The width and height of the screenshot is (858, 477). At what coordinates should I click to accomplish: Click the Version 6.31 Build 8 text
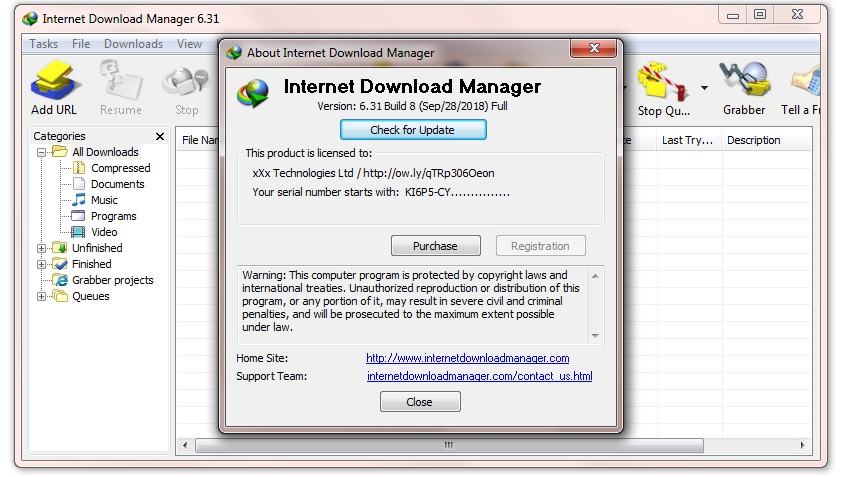(x=412, y=106)
